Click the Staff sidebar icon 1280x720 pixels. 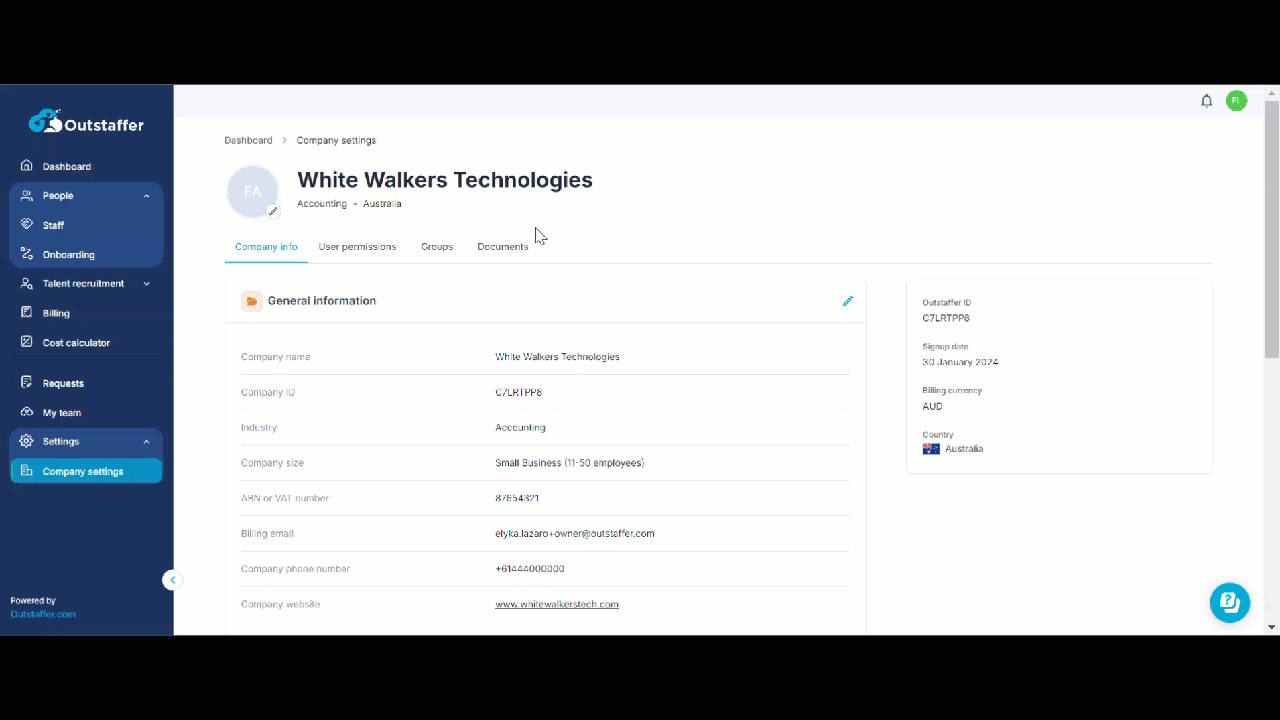(x=27, y=225)
